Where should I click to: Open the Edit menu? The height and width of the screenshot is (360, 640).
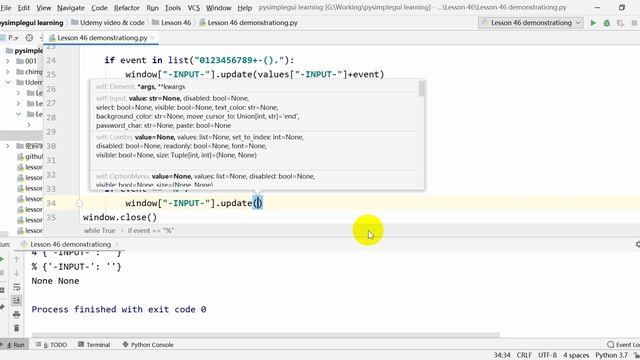[24, 8]
